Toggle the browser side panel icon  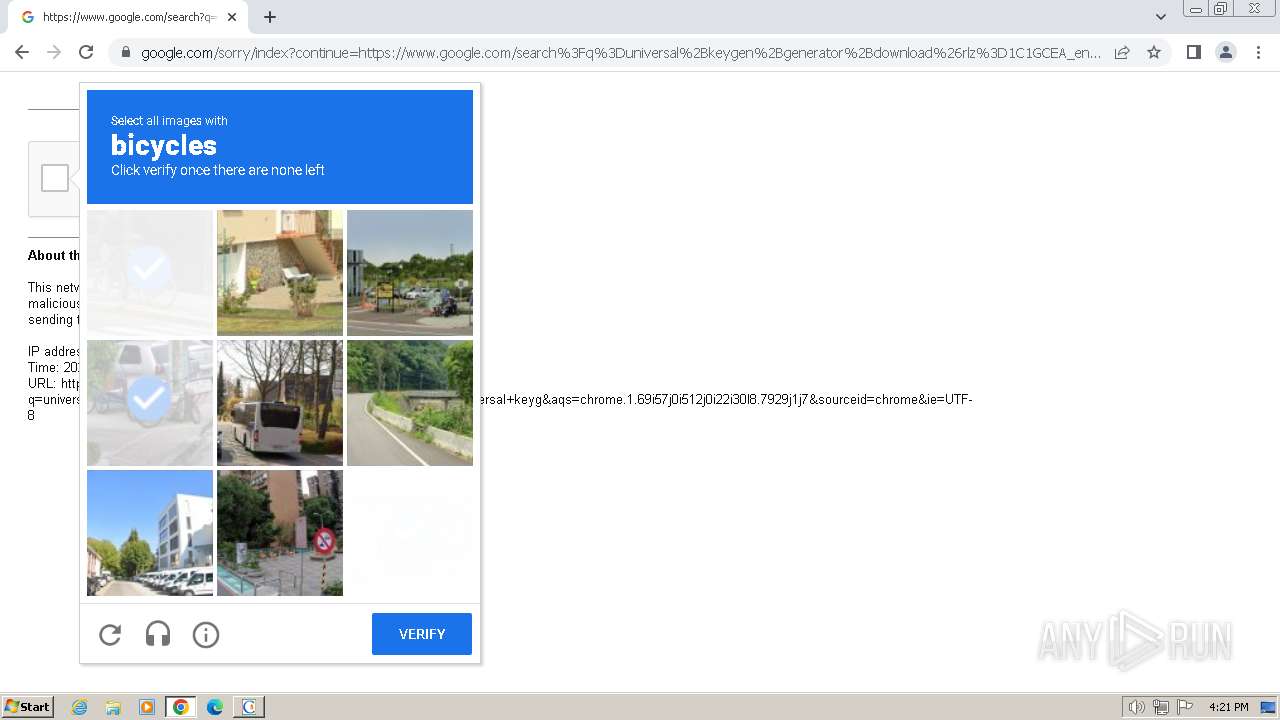point(1194,52)
